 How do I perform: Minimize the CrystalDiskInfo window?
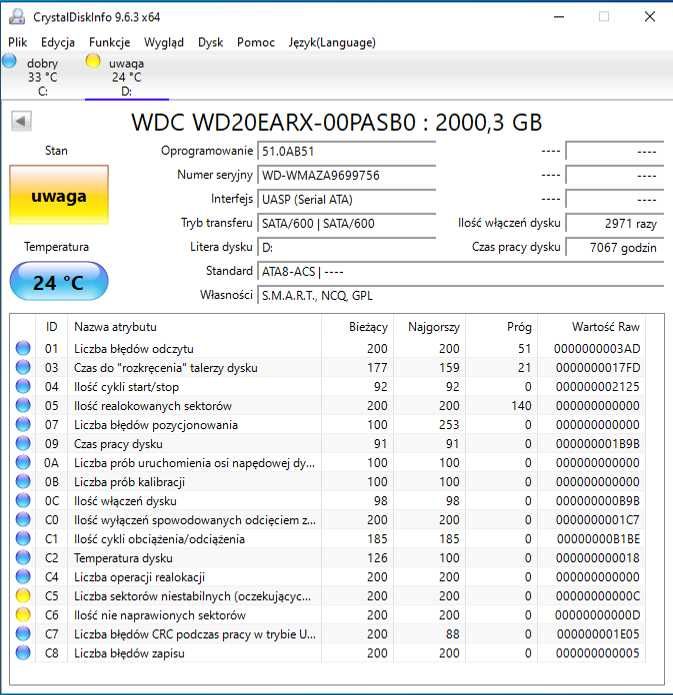559,17
